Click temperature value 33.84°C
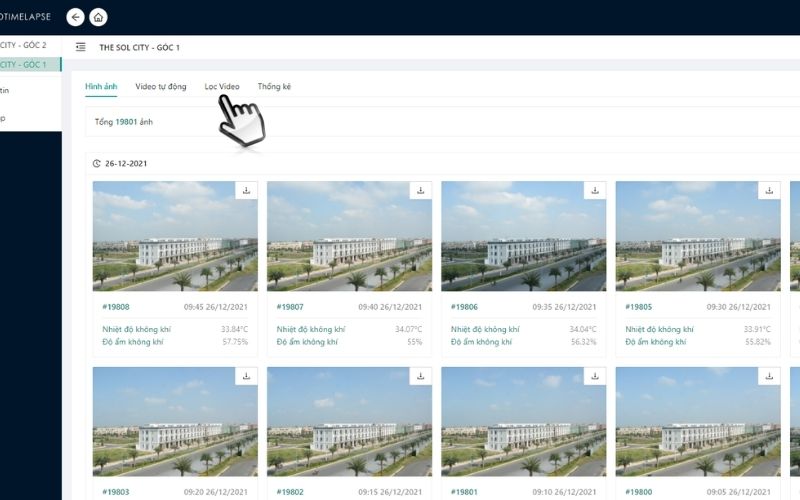Viewport: 800px width, 500px height. 235,329
